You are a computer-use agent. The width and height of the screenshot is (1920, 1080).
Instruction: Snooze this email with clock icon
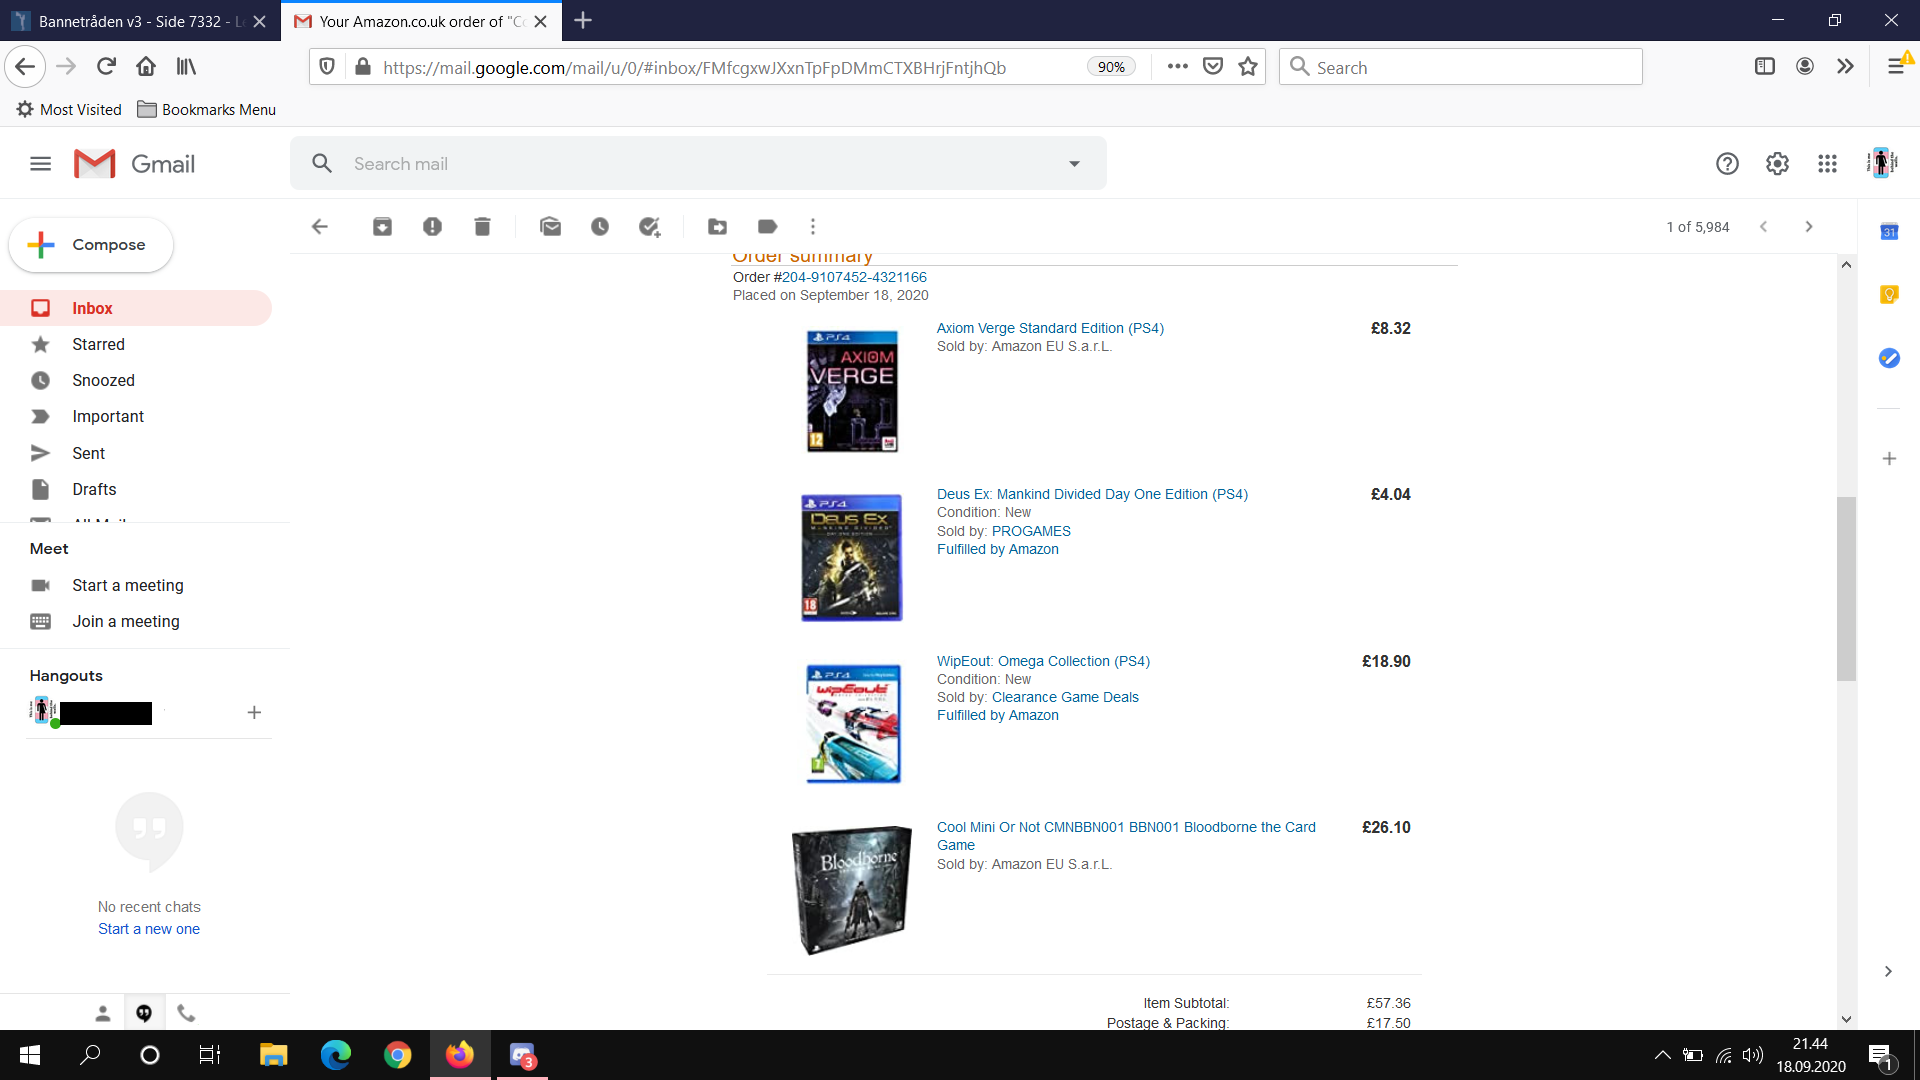click(x=600, y=227)
